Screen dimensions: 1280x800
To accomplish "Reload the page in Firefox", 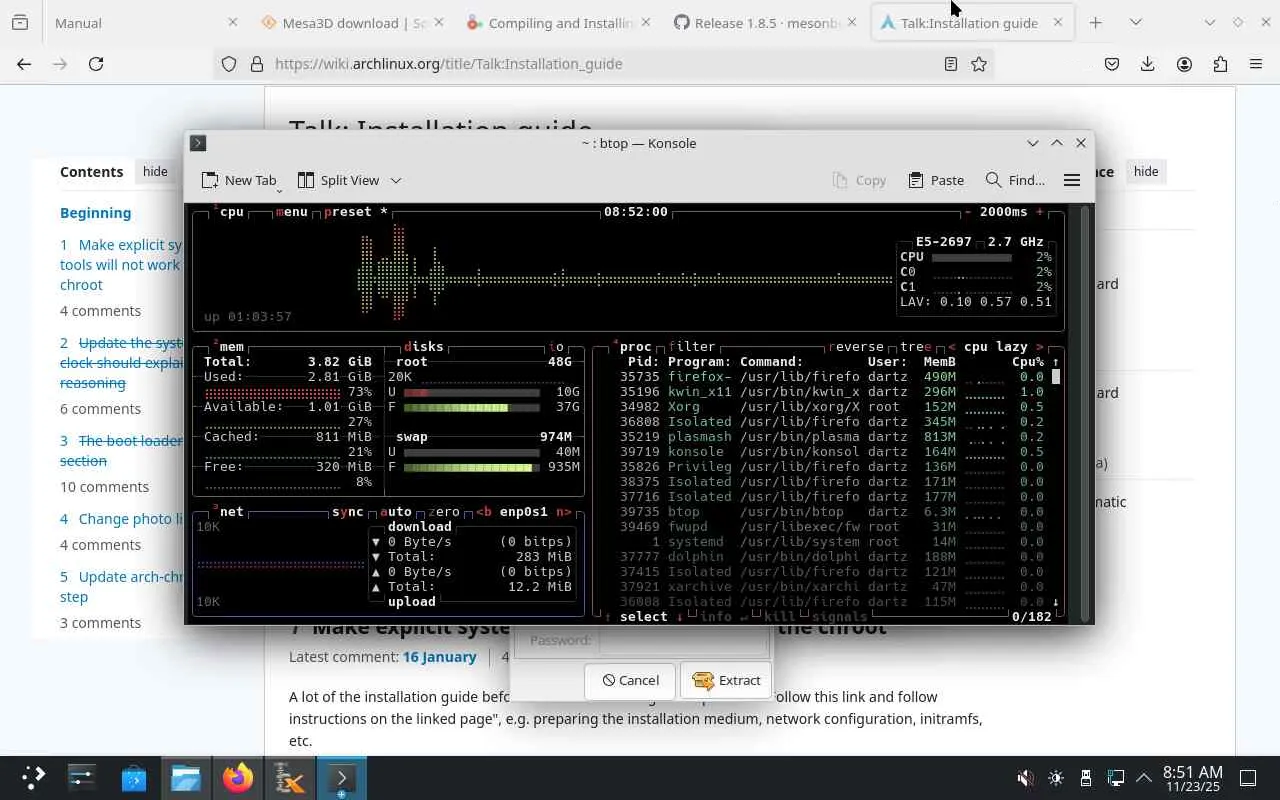I will coord(96,64).
